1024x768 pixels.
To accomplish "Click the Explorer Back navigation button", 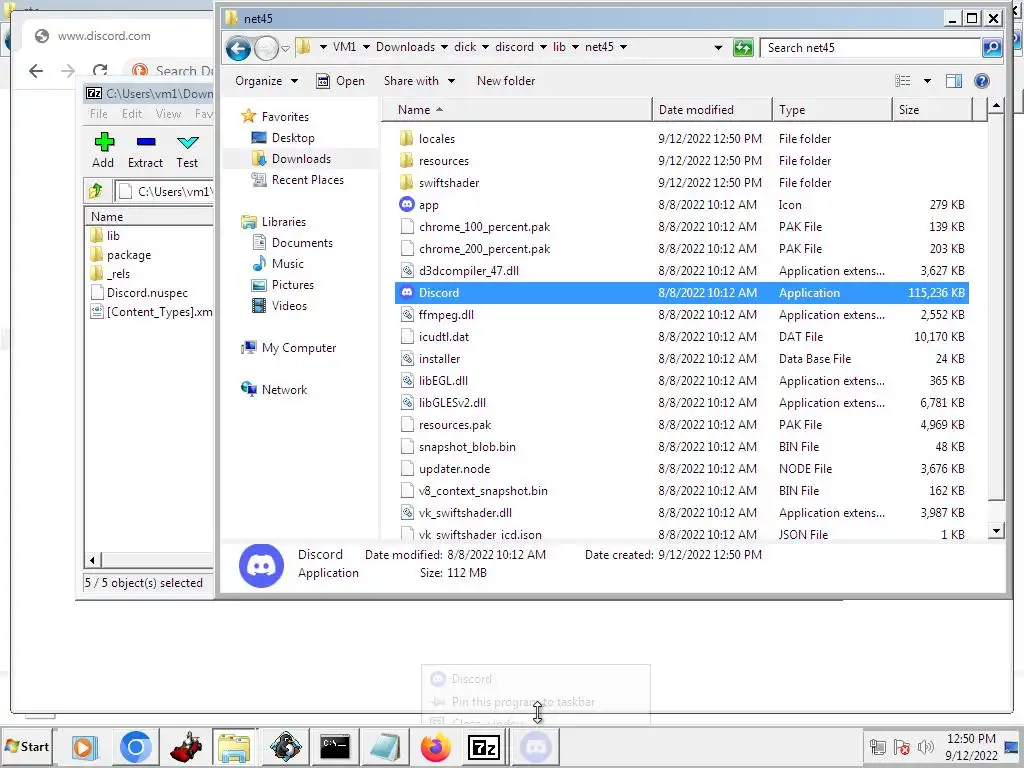I will (x=238, y=48).
